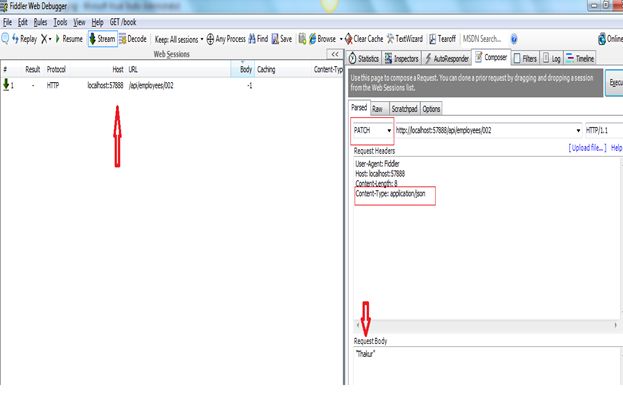Sort by the Protocol column header
The image size is (623, 417).
click(x=56, y=70)
